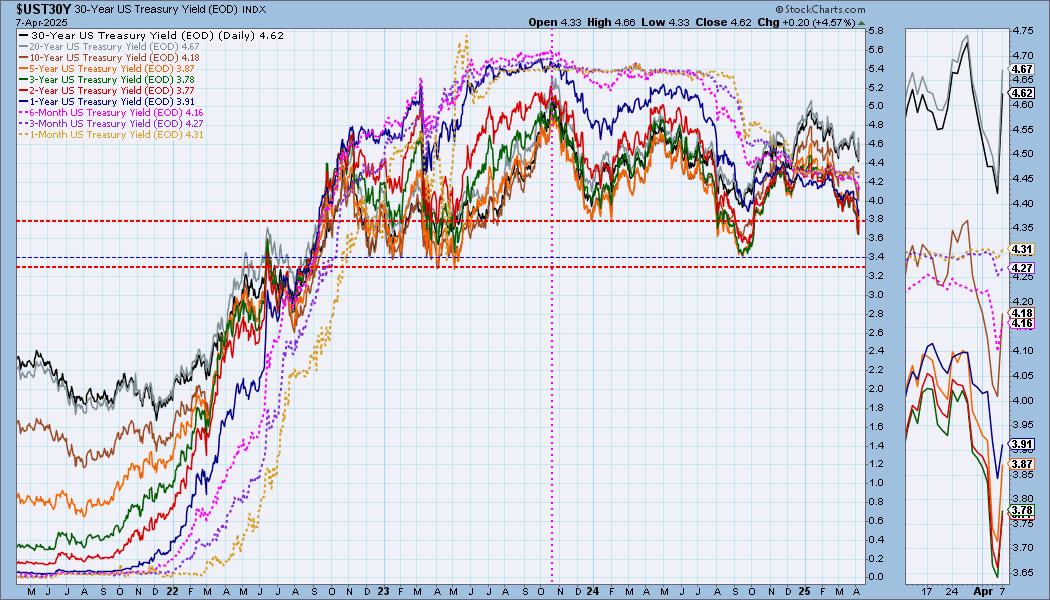Click the 1.0 label on main y-axis
Image resolution: width=1050 pixels, height=600 pixels.
point(875,483)
